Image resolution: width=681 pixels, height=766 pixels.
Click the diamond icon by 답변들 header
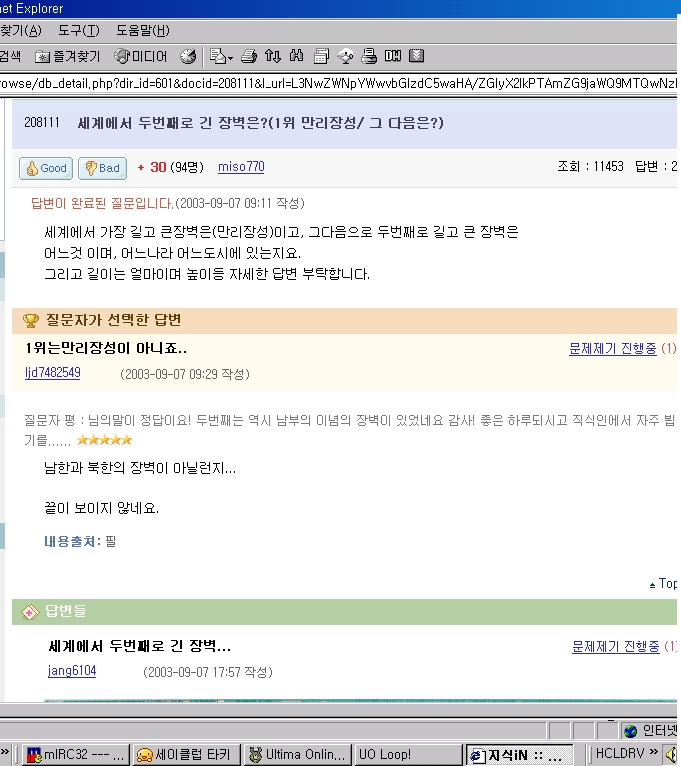(x=30, y=612)
